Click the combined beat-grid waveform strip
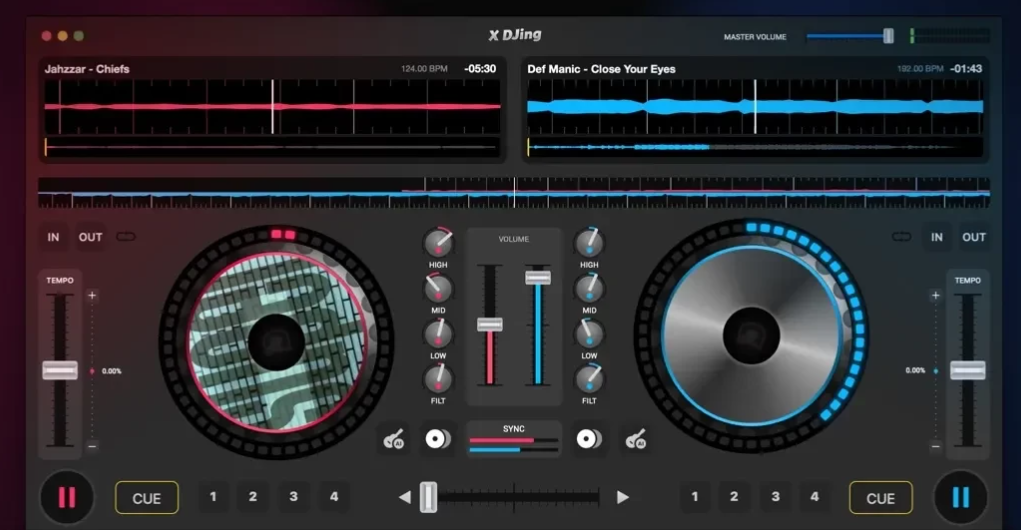1021x530 pixels. click(514, 193)
